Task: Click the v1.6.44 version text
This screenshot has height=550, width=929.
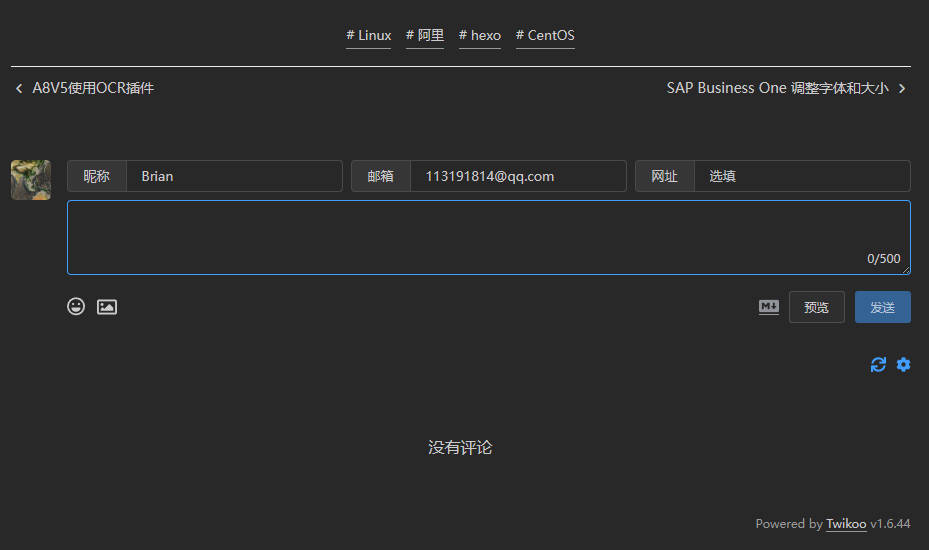Action: coord(890,524)
